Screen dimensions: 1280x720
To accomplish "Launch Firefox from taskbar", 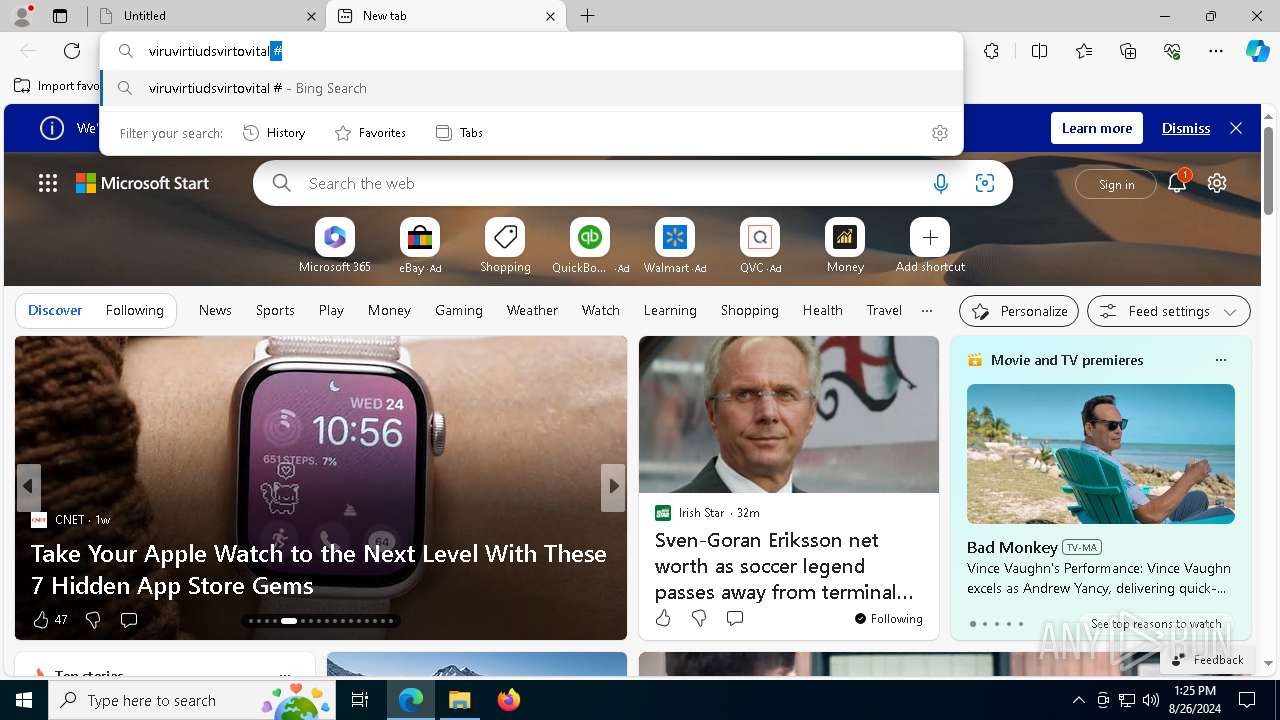I will (x=509, y=700).
